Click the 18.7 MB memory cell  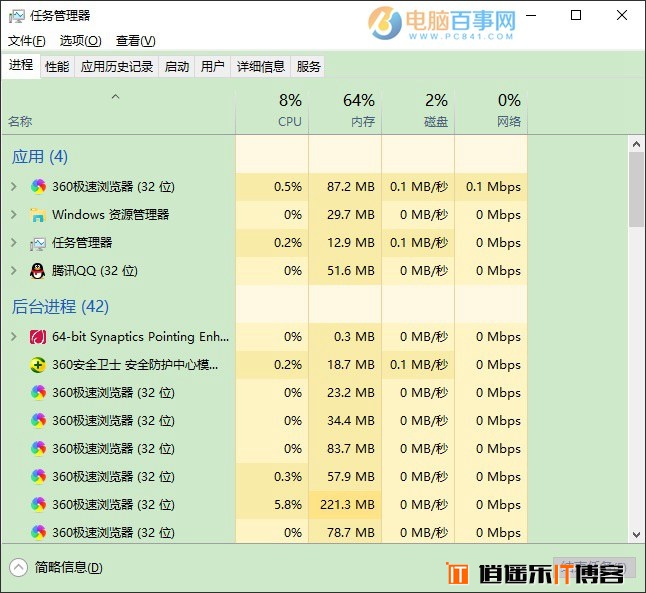(x=345, y=365)
